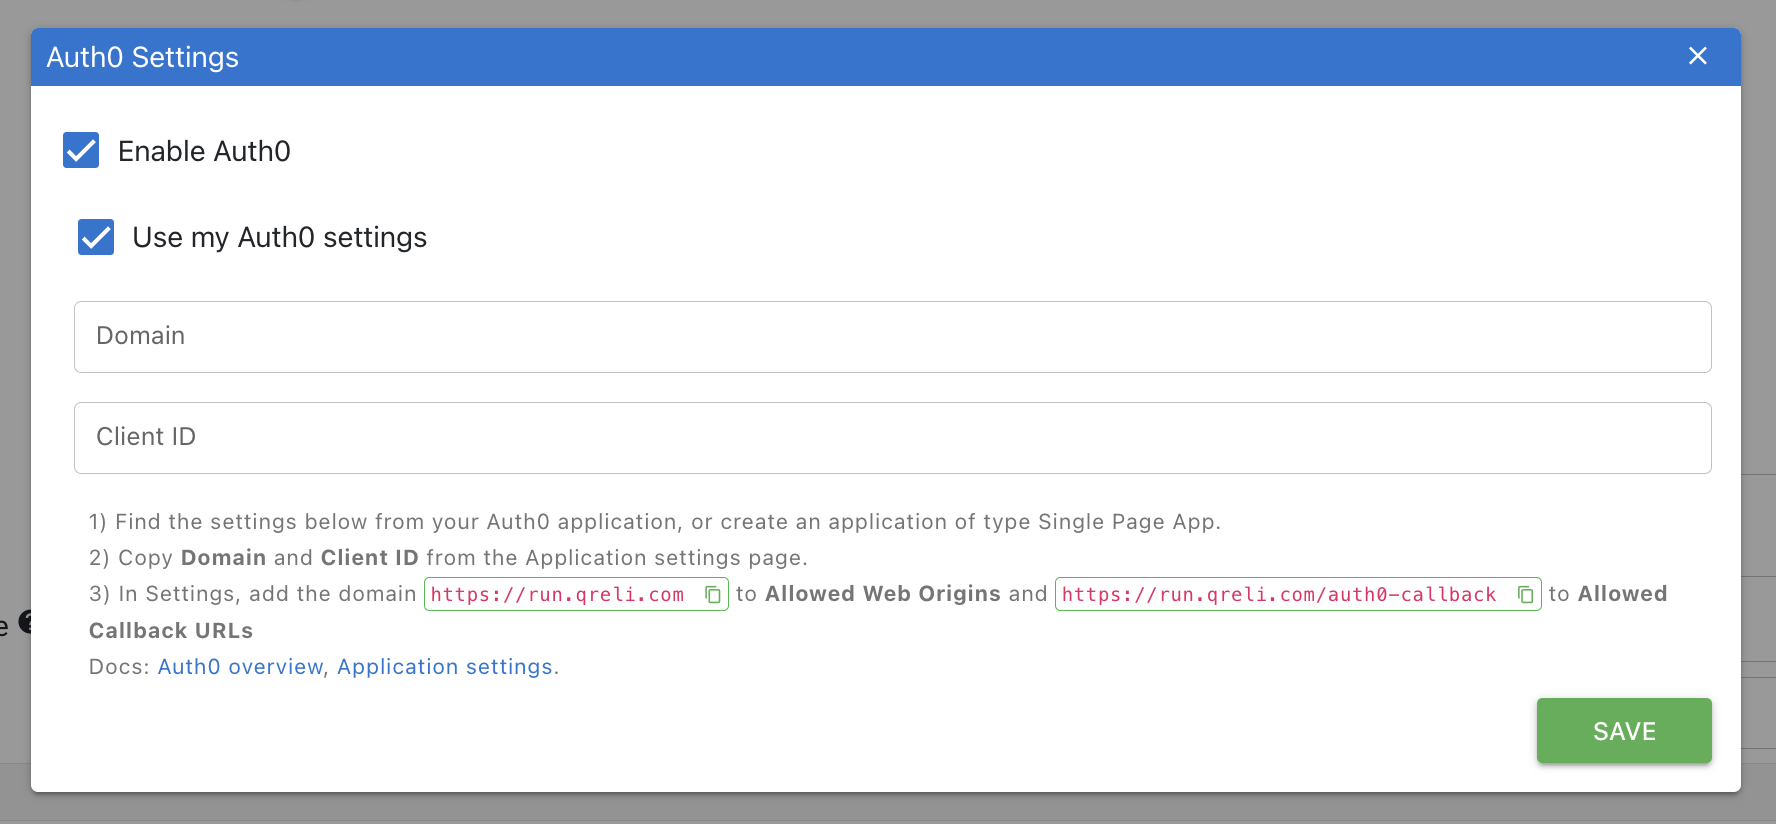Click the Use my Auth0 settings label
1776x824 pixels.
pyautogui.click(x=279, y=237)
